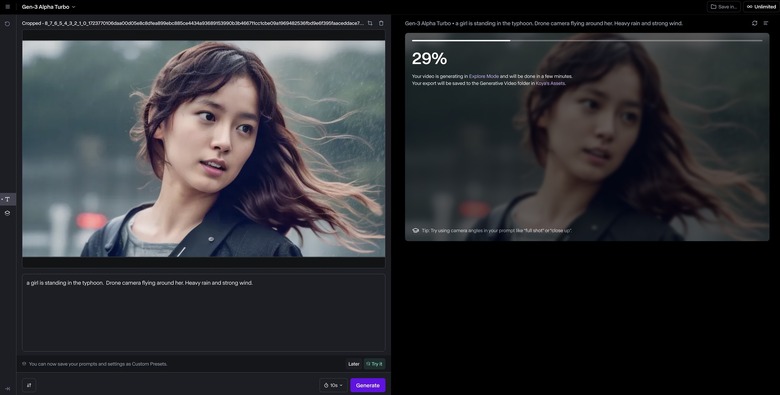Delete the uploaded image with trash icon
The height and width of the screenshot is (395, 780).
(x=381, y=23)
